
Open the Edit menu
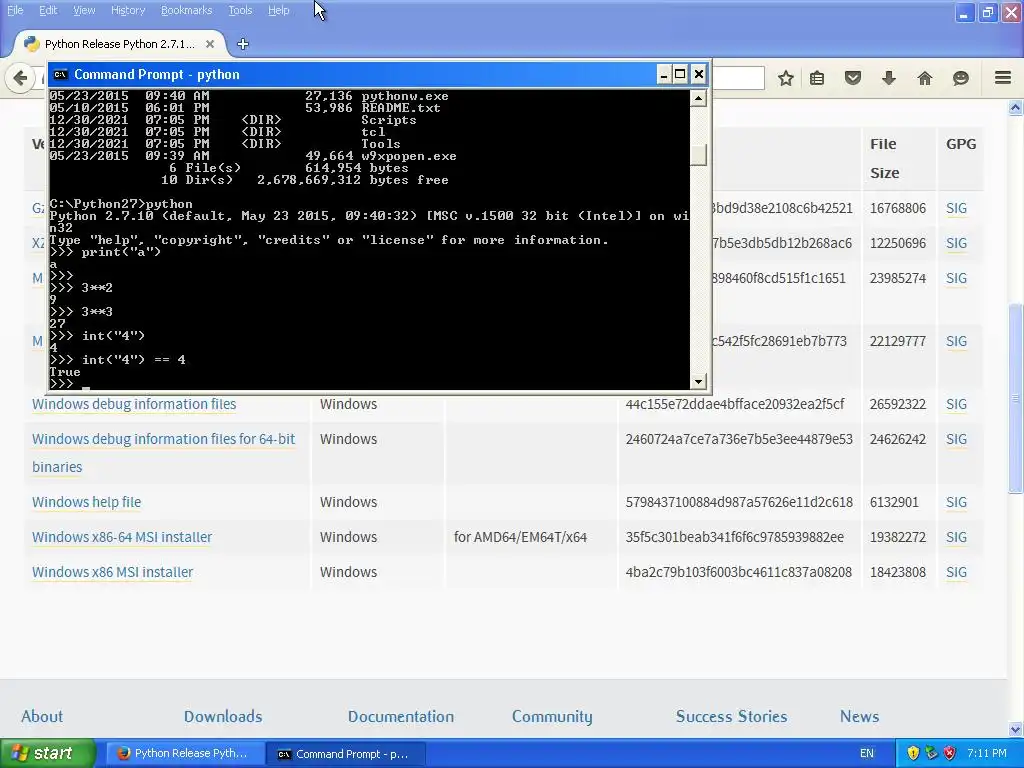[48, 10]
